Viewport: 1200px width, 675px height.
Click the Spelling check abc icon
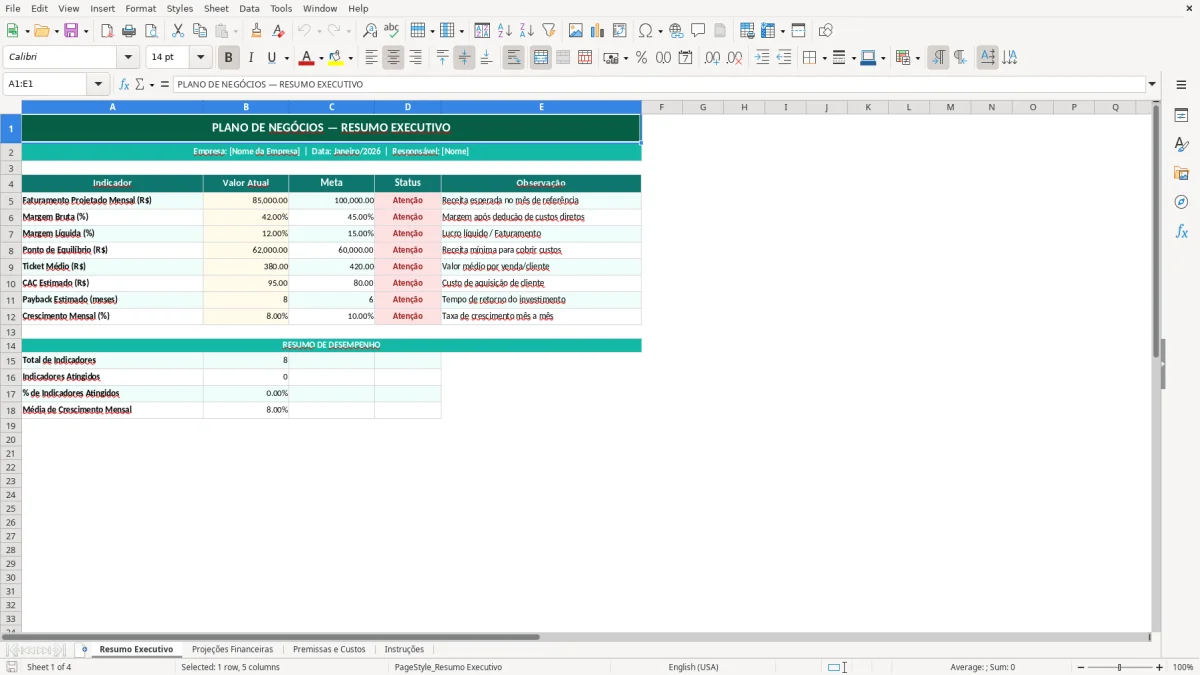tap(392, 31)
